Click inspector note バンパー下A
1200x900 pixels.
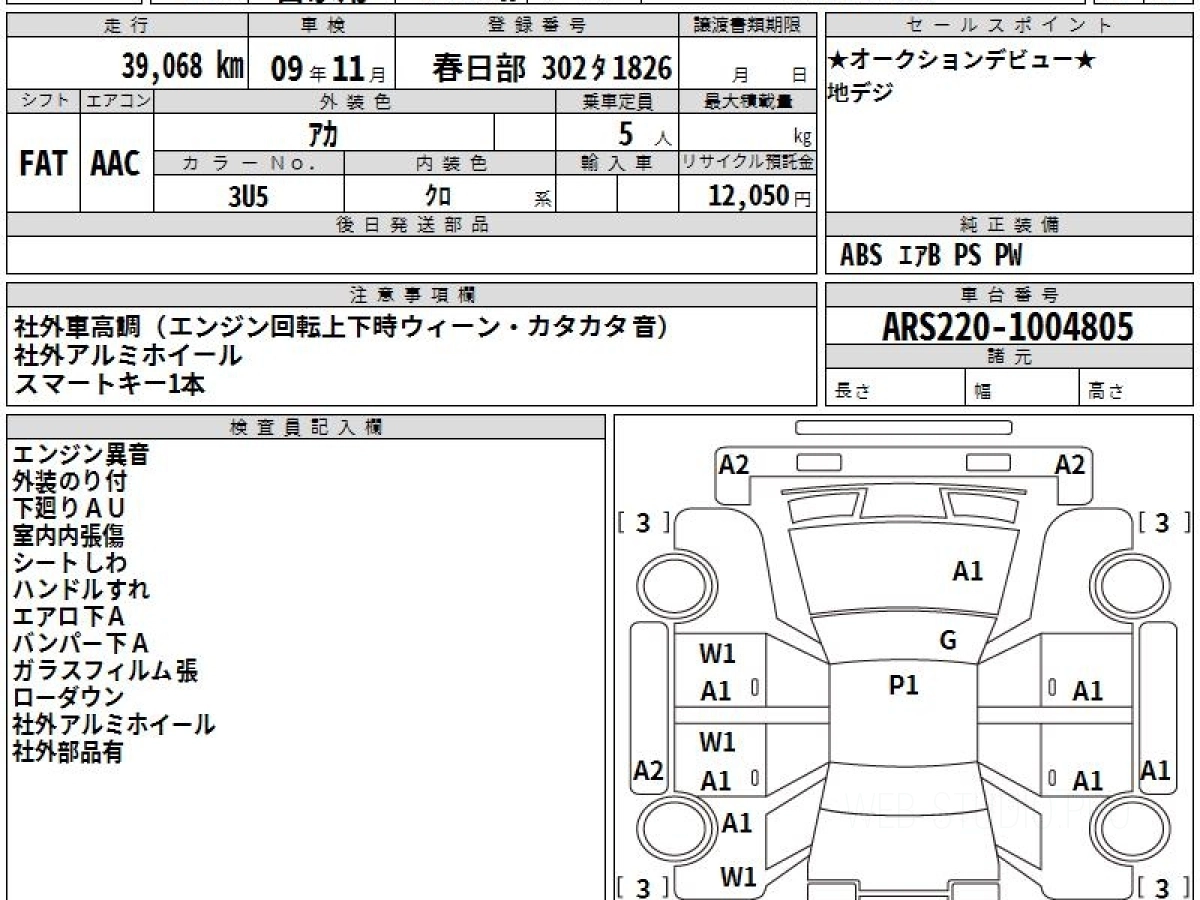[x=80, y=644]
